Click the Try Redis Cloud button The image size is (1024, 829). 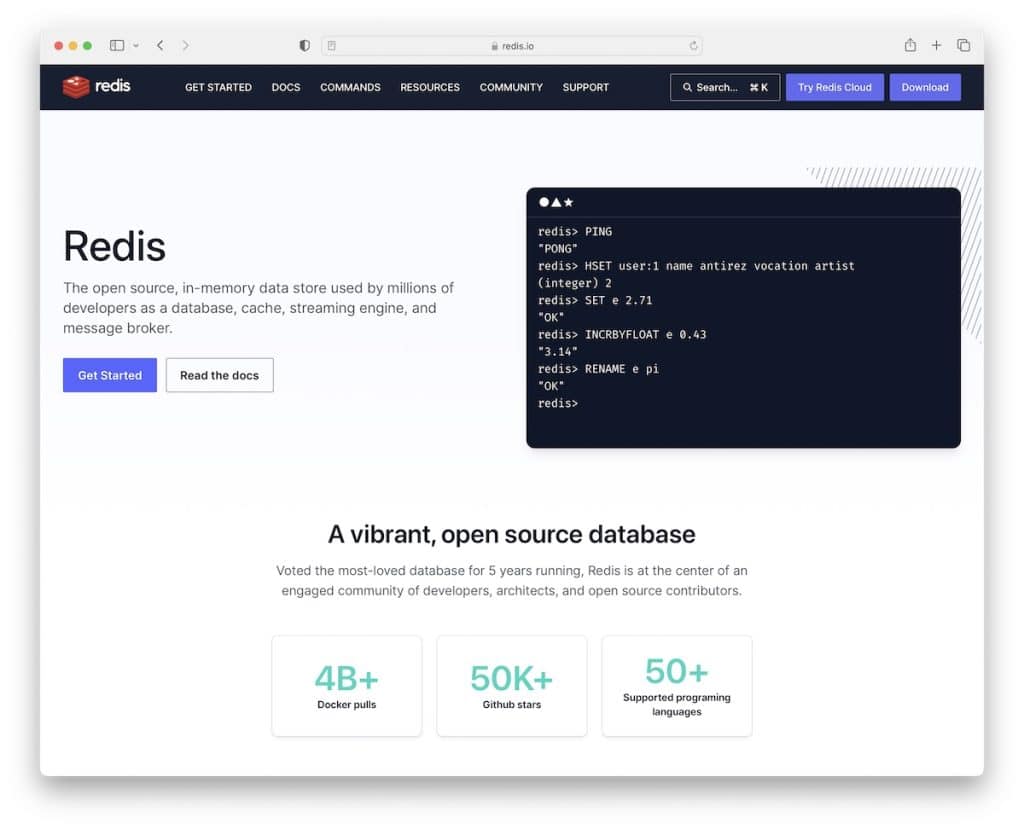tap(835, 87)
